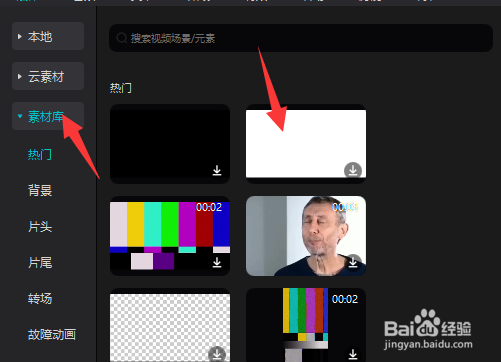Select the vertical glitch color bars thumbnail
The height and width of the screenshot is (362, 501).
tap(306, 325)
